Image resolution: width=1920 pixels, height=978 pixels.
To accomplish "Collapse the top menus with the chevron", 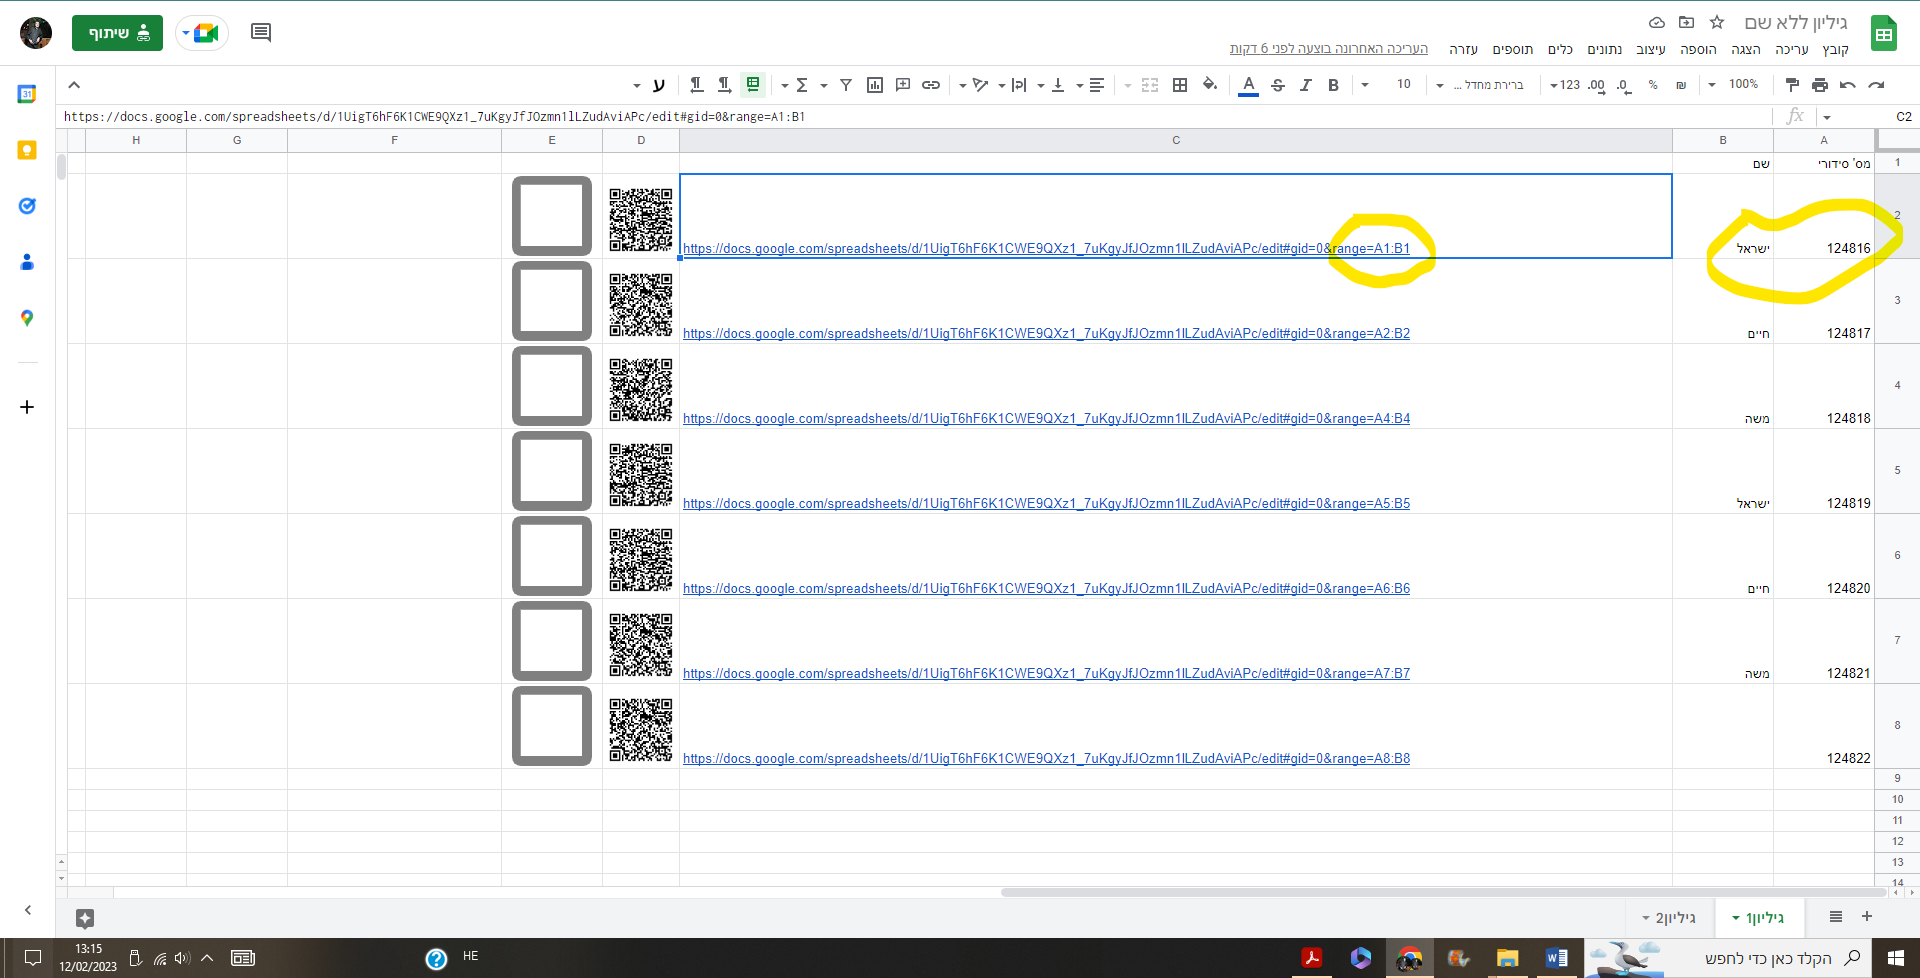I will (x=74, y=85).
